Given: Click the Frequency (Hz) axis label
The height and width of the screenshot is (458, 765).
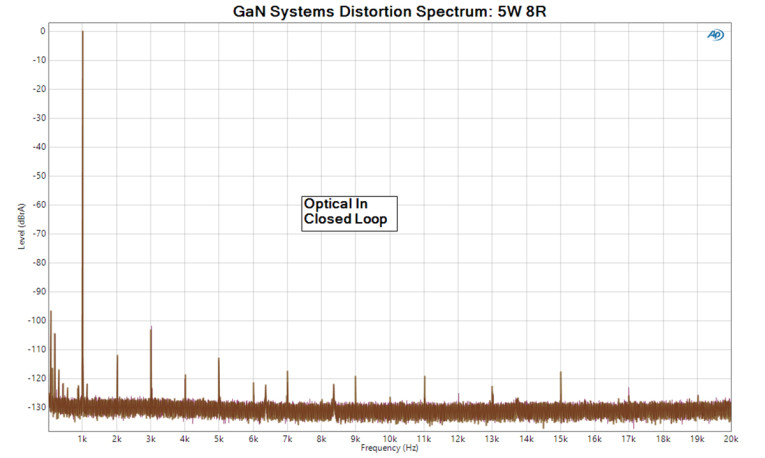Looking at the screenshot, I should coord(389,448).
